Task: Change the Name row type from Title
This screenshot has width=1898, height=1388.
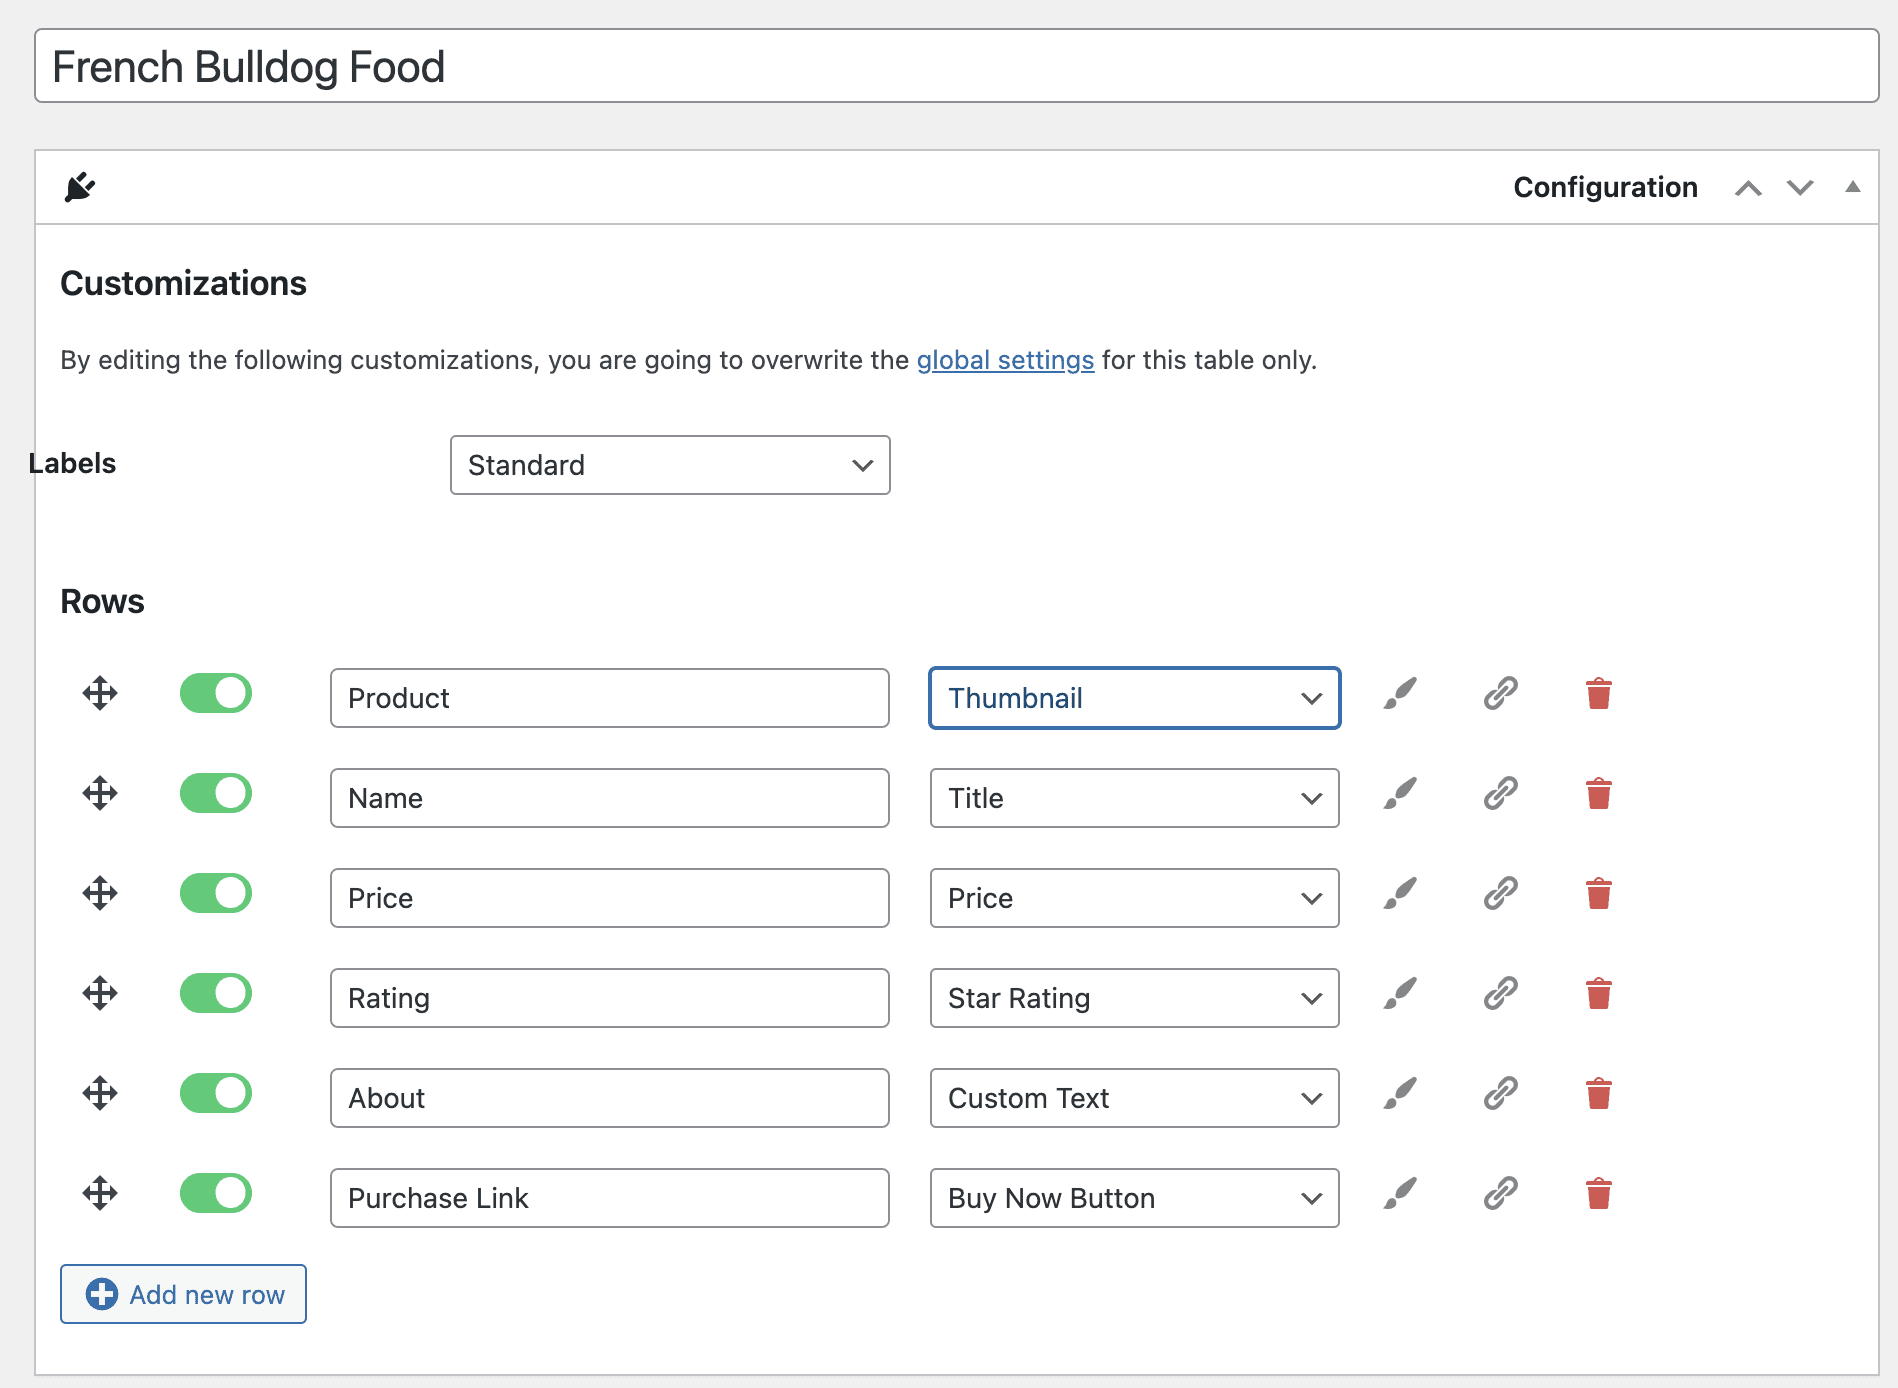Action: click(1134, 798)
